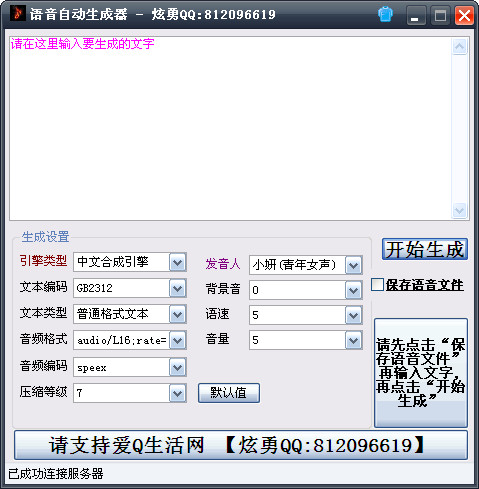Click the 普通格式文本 field value
Viewport: 479px width, 489px height.
(113, 314)
